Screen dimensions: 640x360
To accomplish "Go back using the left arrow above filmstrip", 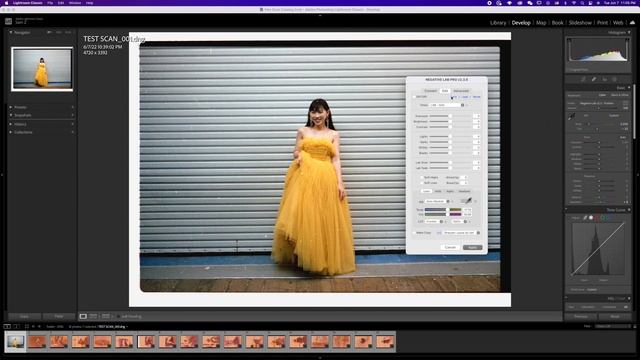I will coord(33,327).
